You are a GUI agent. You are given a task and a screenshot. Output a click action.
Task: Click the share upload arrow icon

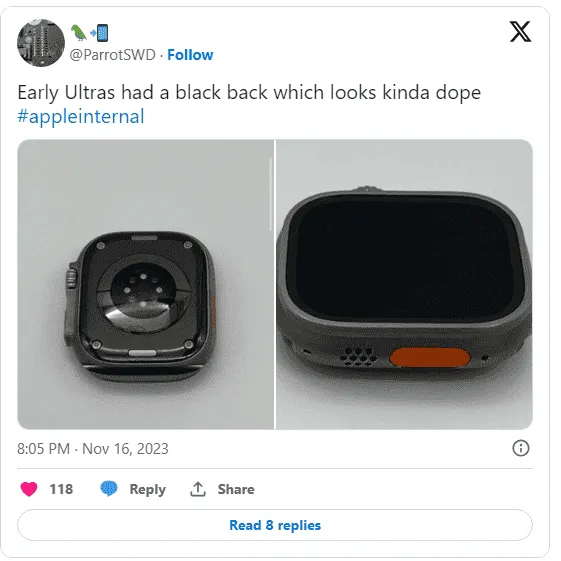pos(198,489)
